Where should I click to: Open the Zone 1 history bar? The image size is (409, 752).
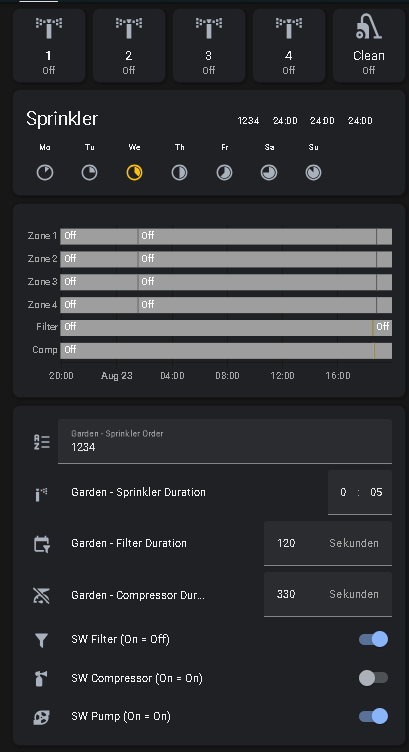pyautogui.click(x=226, y=236)
